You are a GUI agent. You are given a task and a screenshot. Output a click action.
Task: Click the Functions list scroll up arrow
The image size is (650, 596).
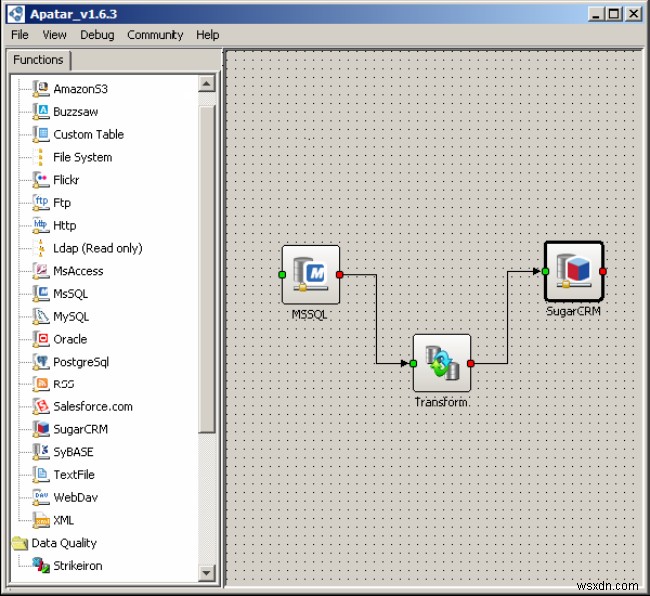206,84
